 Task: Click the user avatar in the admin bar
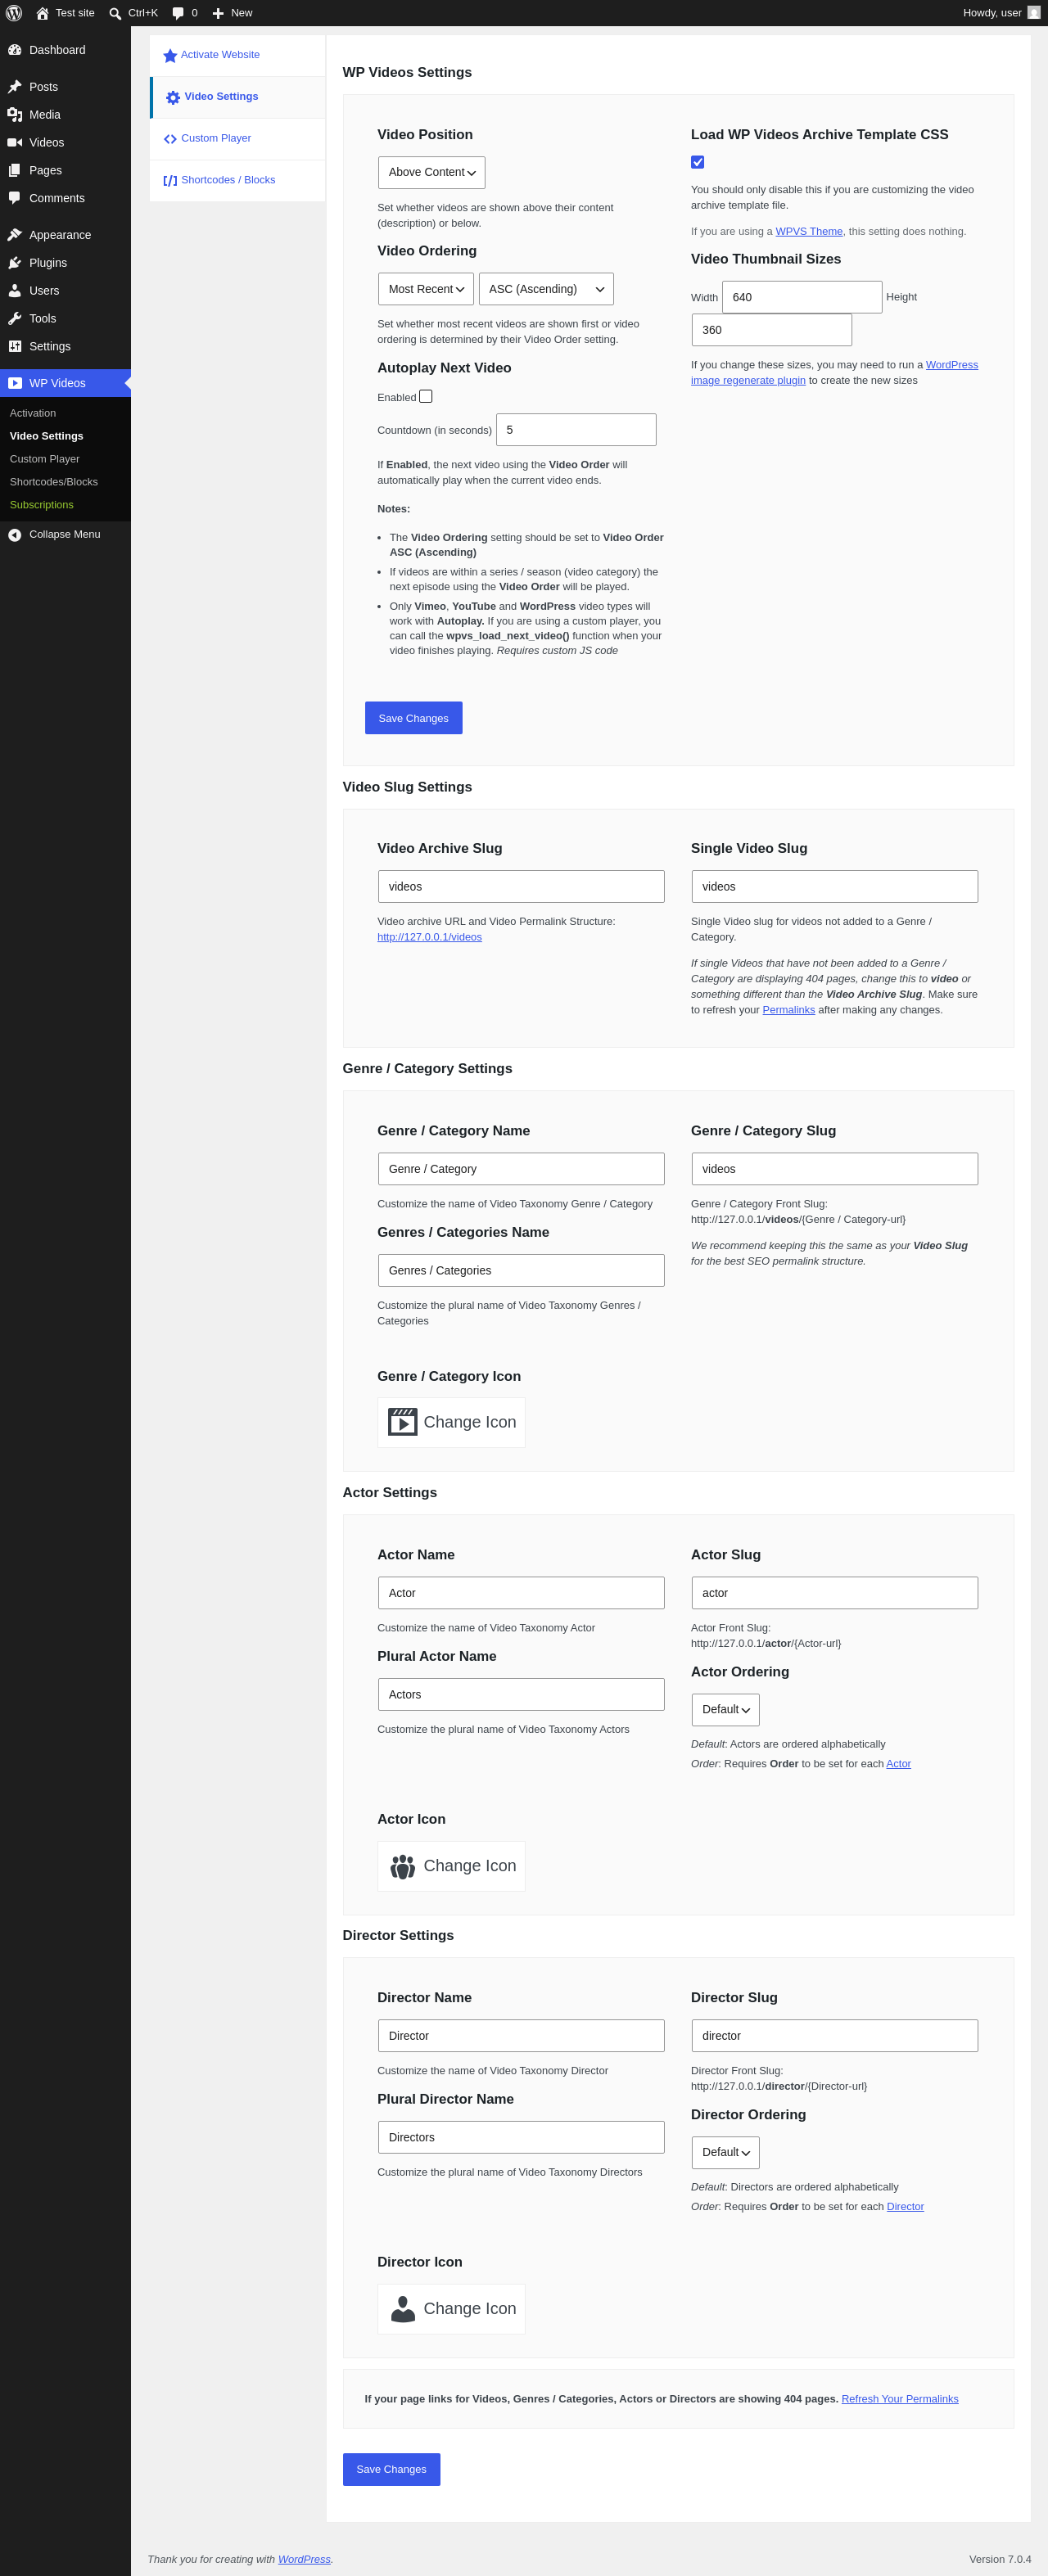pos(1034,13)
